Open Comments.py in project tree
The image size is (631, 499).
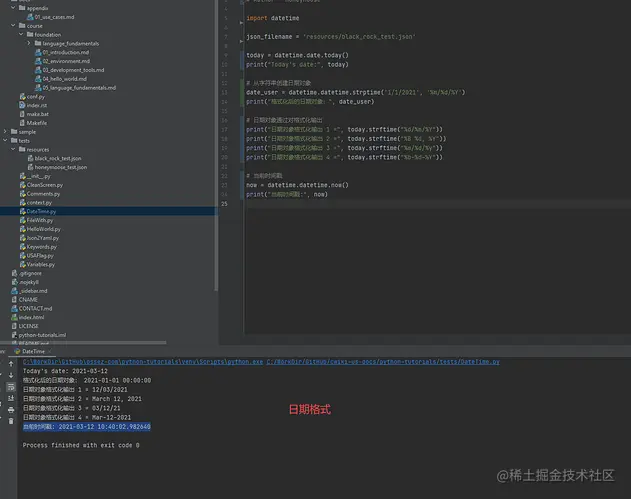coord(43,194)
